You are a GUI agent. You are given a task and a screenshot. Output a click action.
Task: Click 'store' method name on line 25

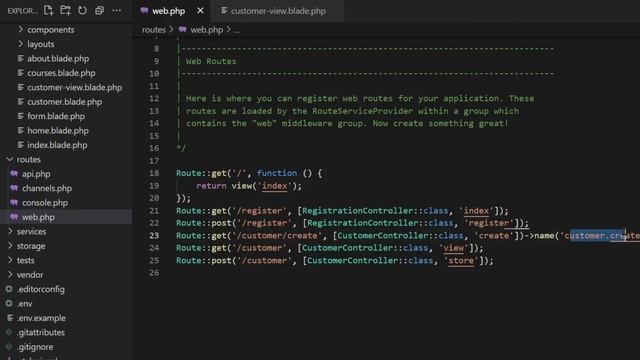461,260
